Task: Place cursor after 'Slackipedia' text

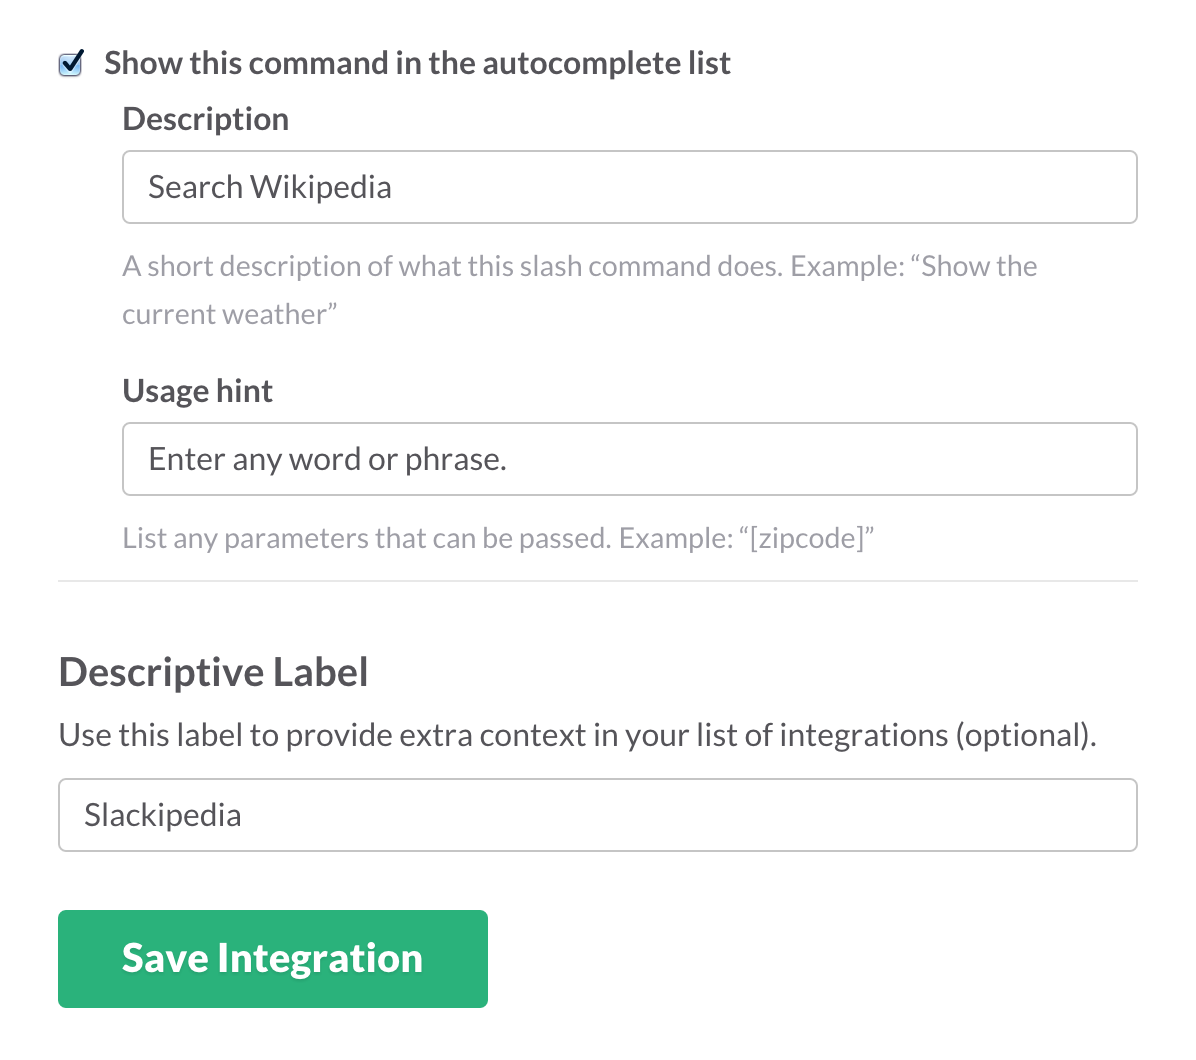Action: [243, 814]
